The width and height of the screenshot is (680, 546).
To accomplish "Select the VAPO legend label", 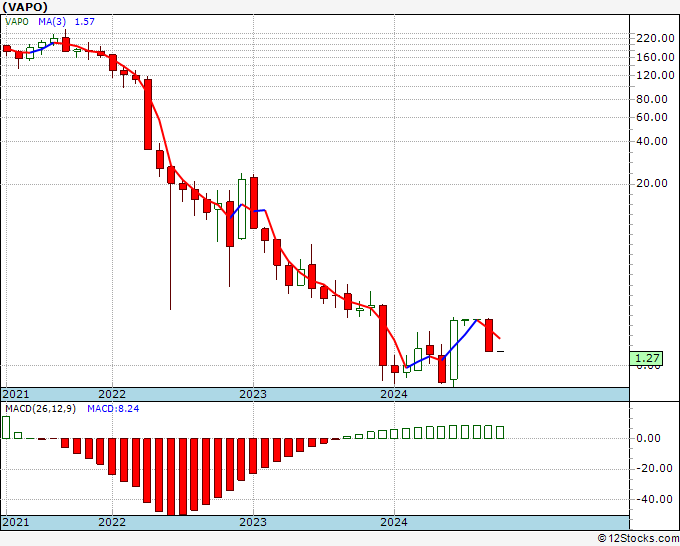I will click(x=17, y=21).
